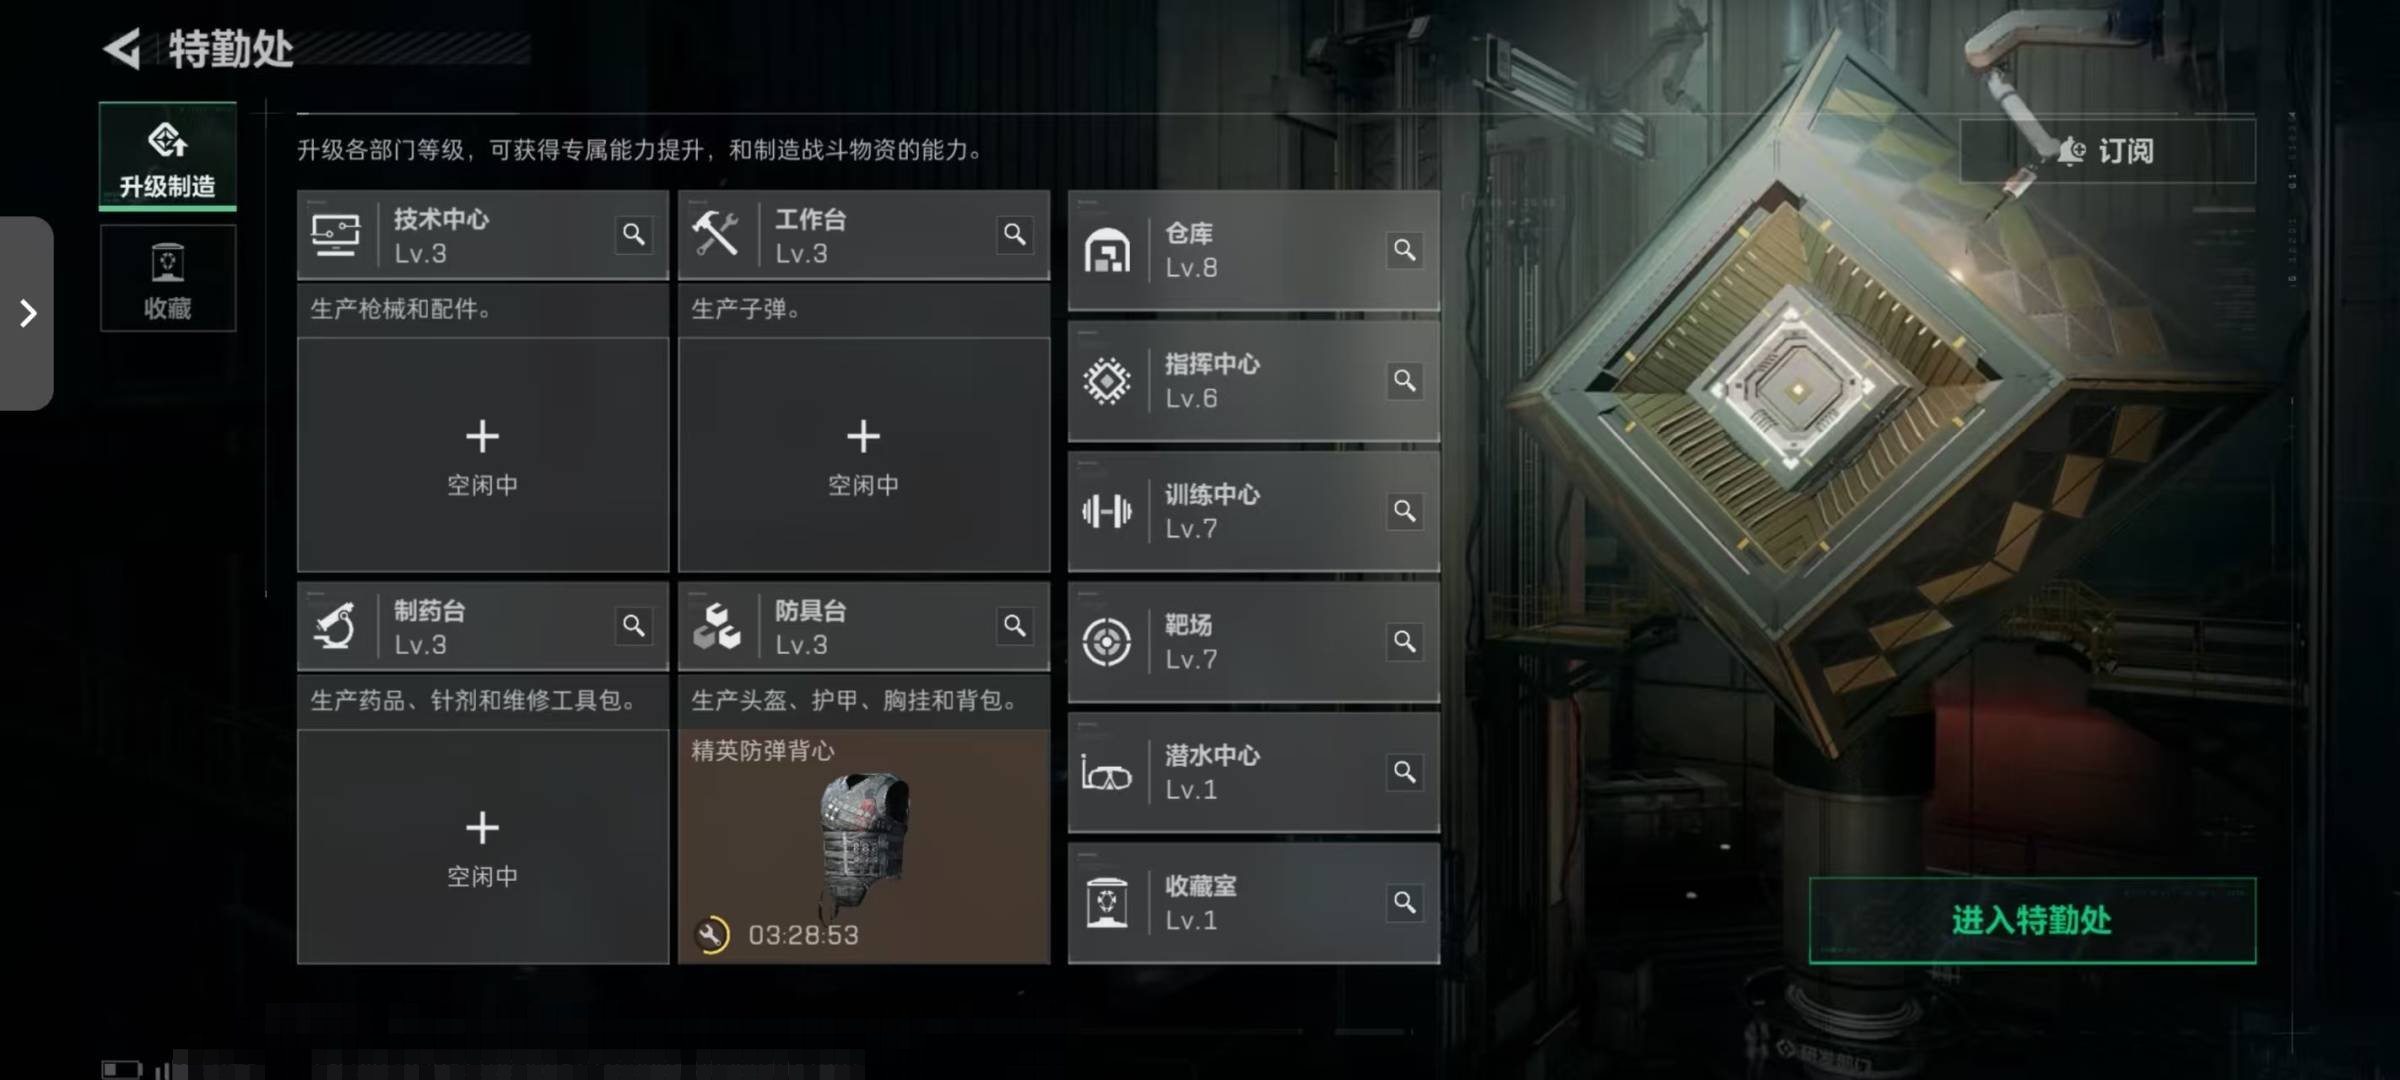The height and width of the screenshot is (1080, 2400).
Task: Click the 指挥中心 diamond icon
Action: point(1107,381)
